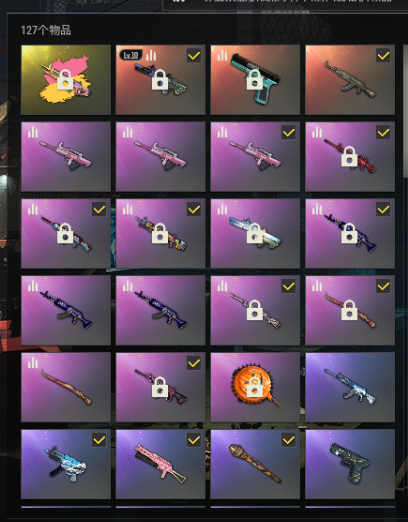Click the lock icon on the red rifle
408x522 pixels.
(349, 156)
